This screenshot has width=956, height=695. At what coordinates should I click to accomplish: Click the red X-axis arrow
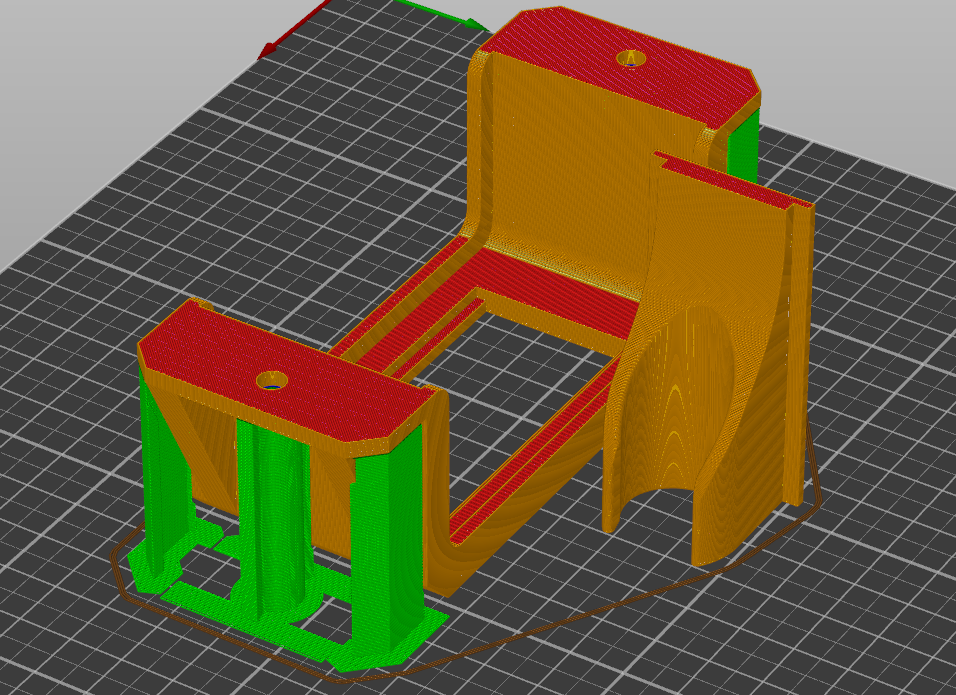pyautogui.click(x=294, y=29)
